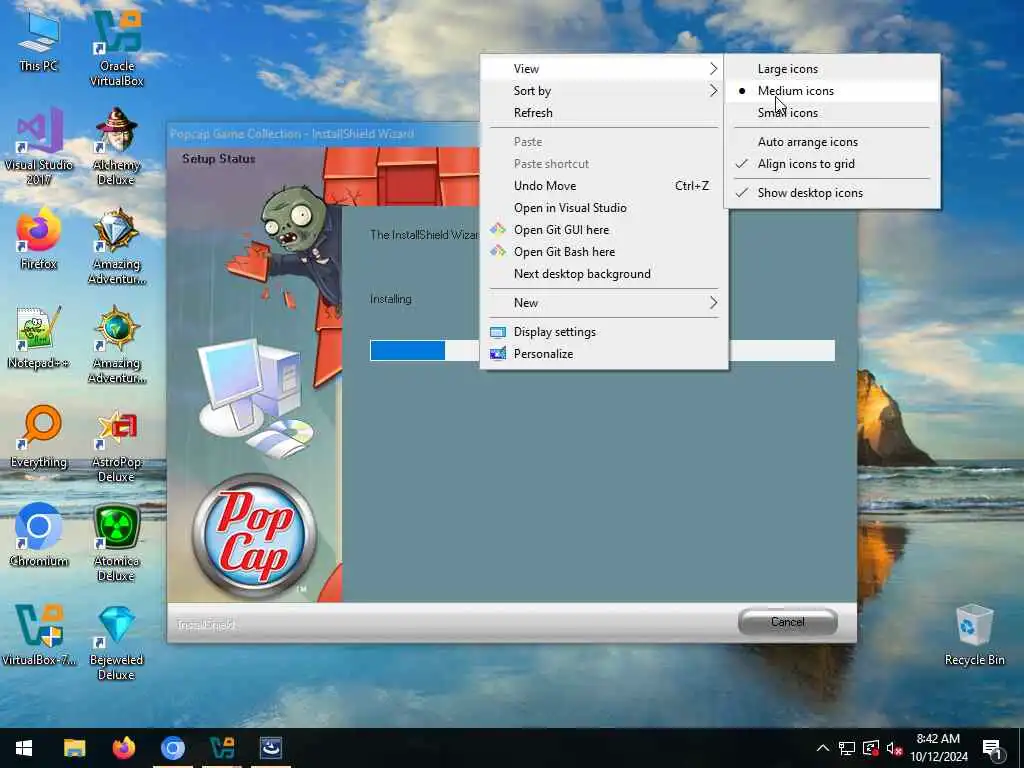Expand the Sort by submenu
The width and height of the screenshot is (1024, 768).
coord(604,91)
